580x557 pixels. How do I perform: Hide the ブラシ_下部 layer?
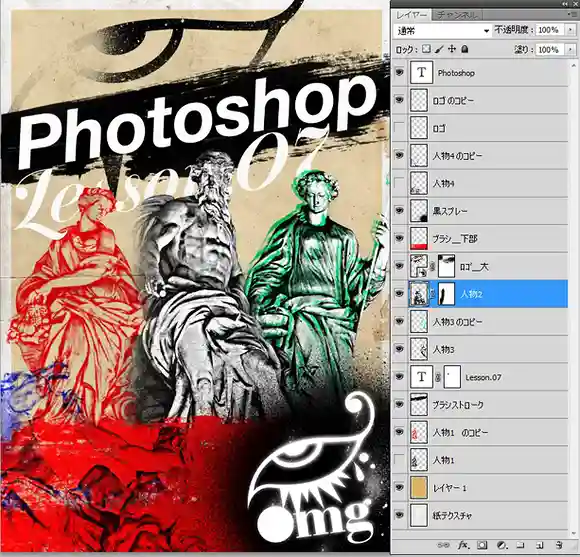[399, 238]
